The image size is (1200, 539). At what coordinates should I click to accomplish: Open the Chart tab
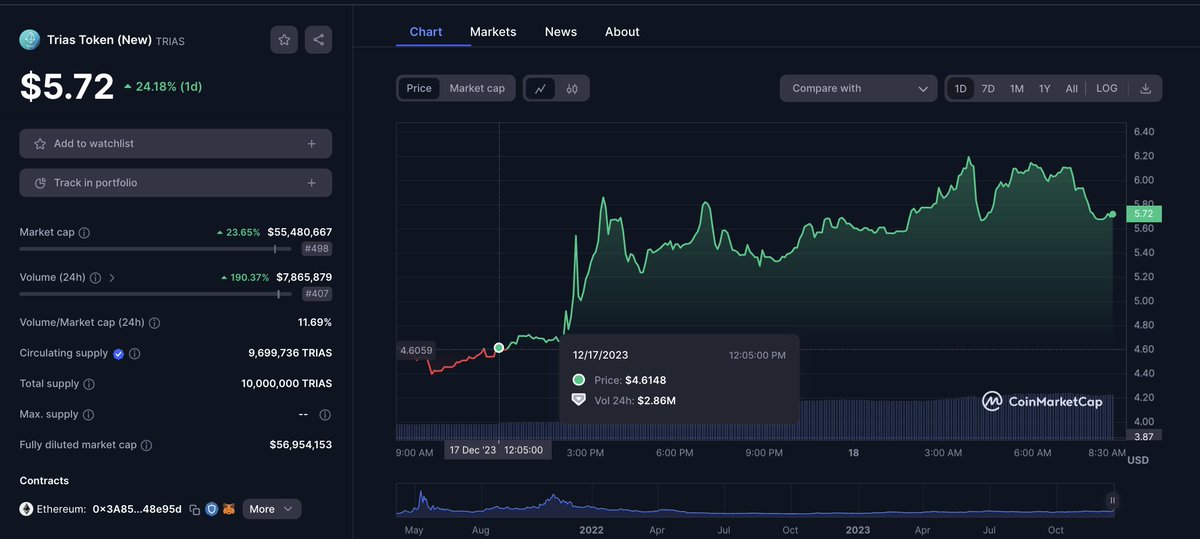click(426, 32)
